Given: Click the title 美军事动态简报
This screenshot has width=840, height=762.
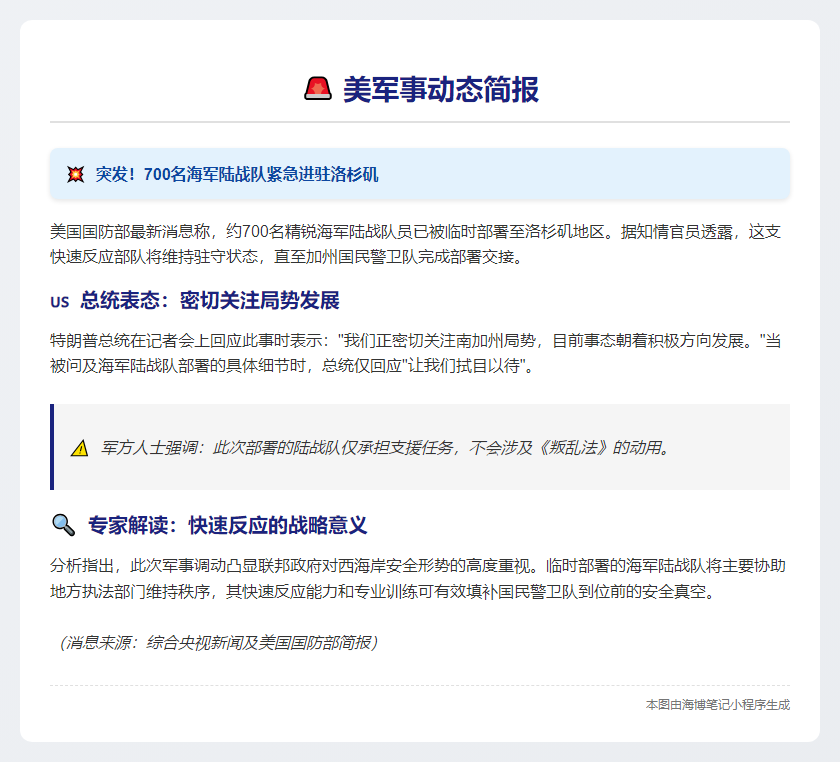Looking at the screenshot, I should pos(441,89).
